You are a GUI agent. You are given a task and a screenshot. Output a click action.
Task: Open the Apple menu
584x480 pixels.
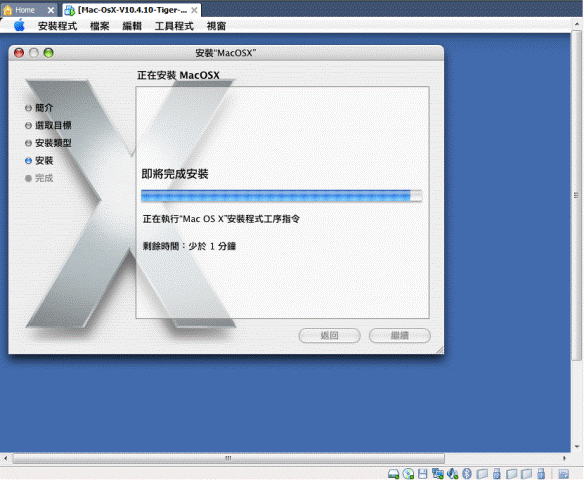19,25
